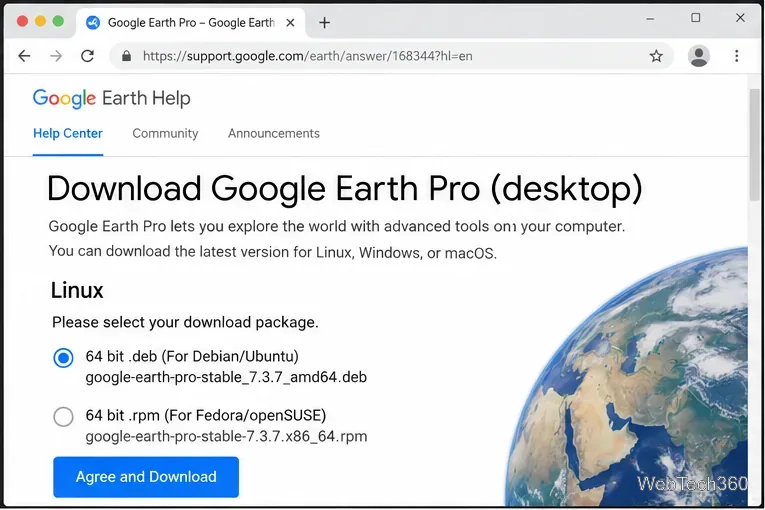
Task: Go back with the browser back arrow
Action: (24, 56)
